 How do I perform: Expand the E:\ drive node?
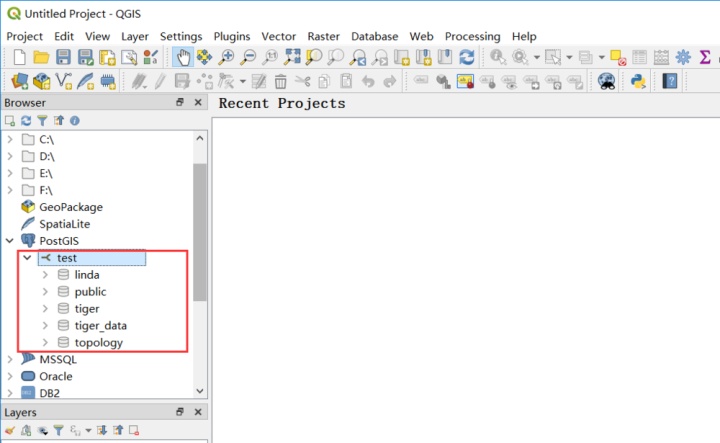(10, 173)
